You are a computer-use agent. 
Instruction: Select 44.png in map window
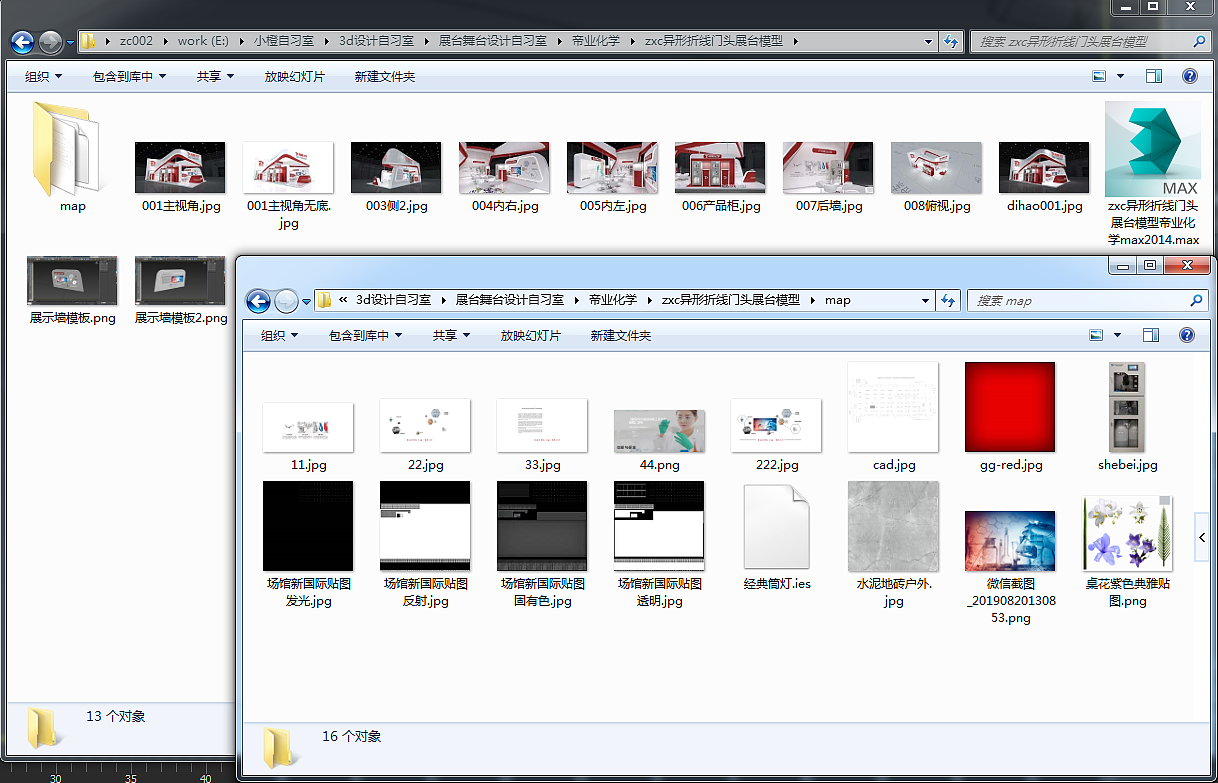(659, 431)
